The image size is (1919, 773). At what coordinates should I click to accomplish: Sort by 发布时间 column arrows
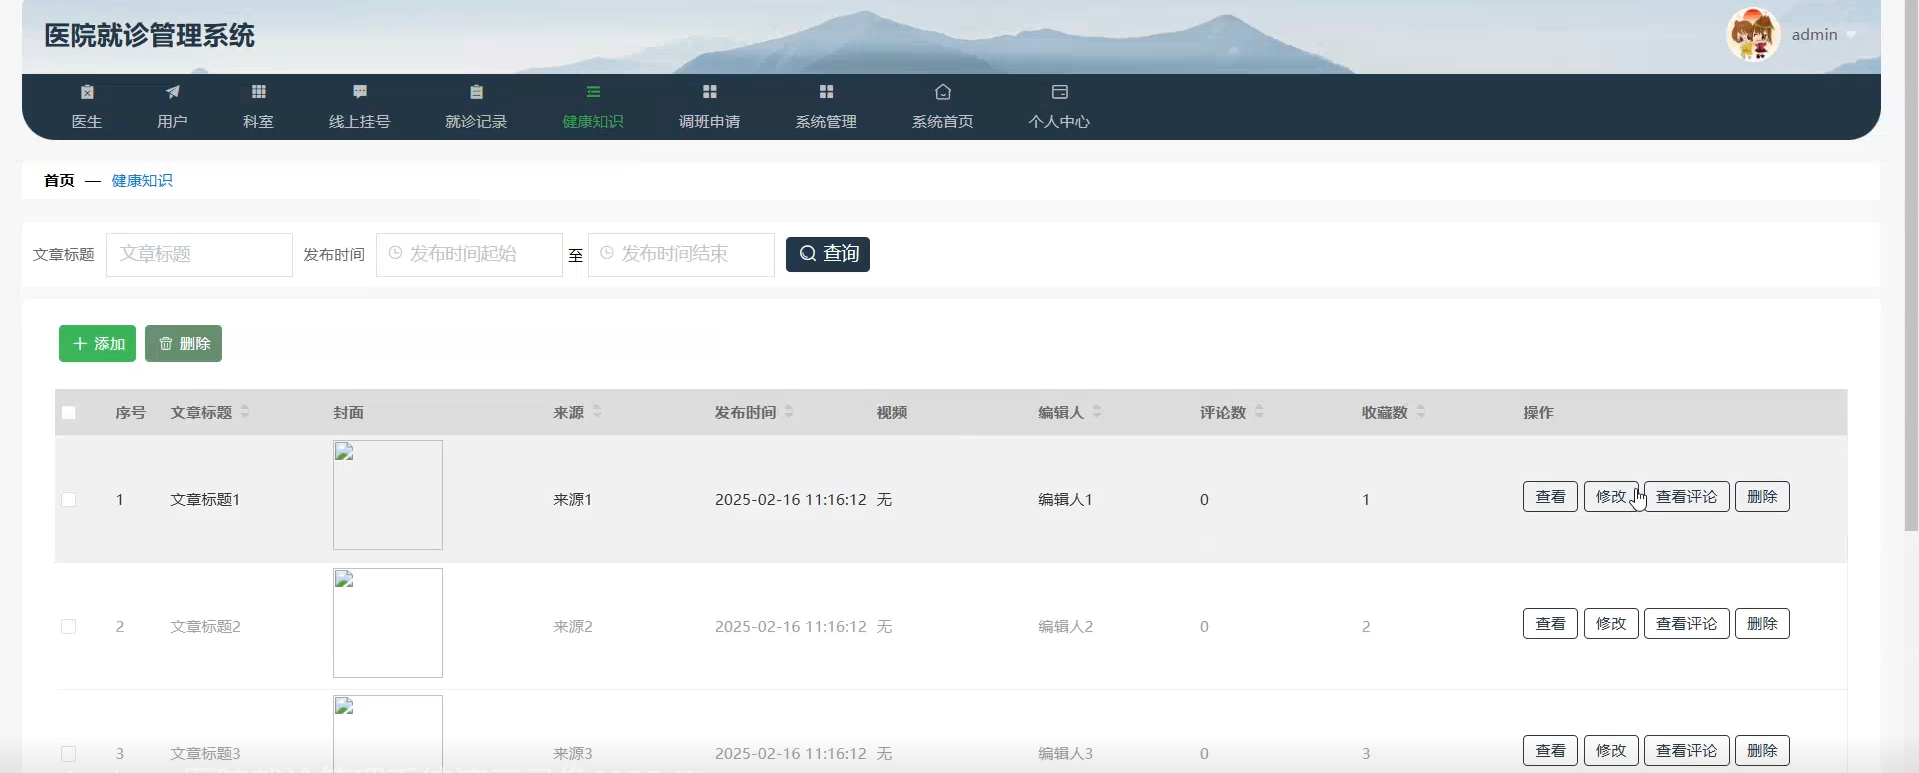point(789,411)
